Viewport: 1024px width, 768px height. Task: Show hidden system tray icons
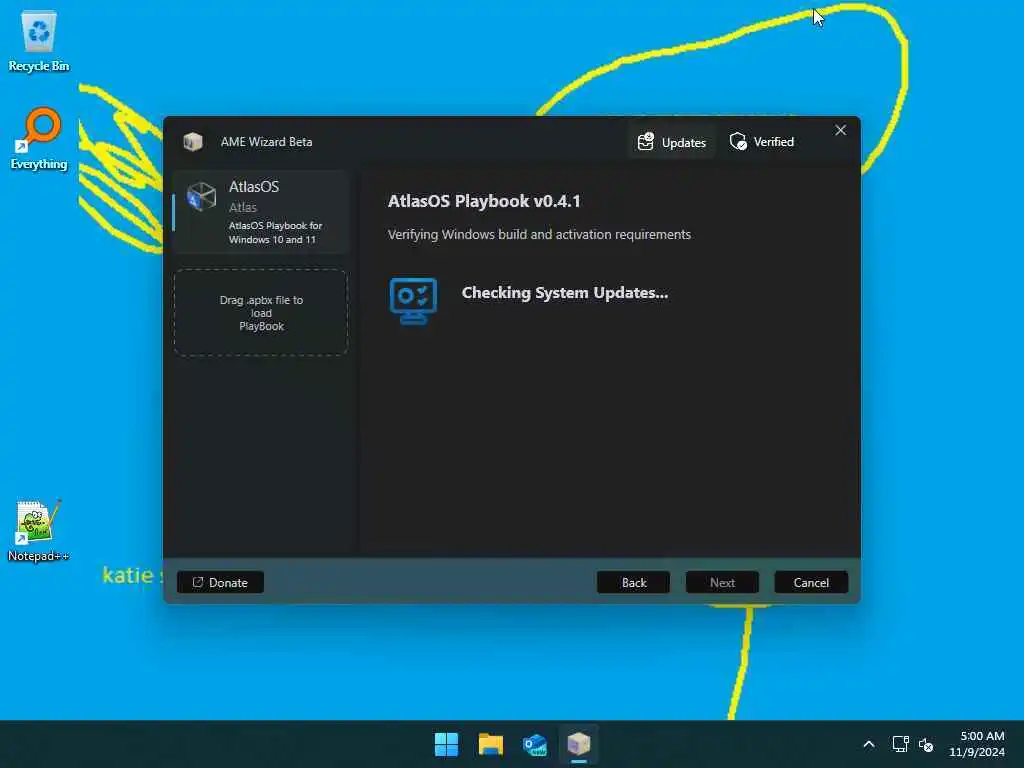[869, 744]
